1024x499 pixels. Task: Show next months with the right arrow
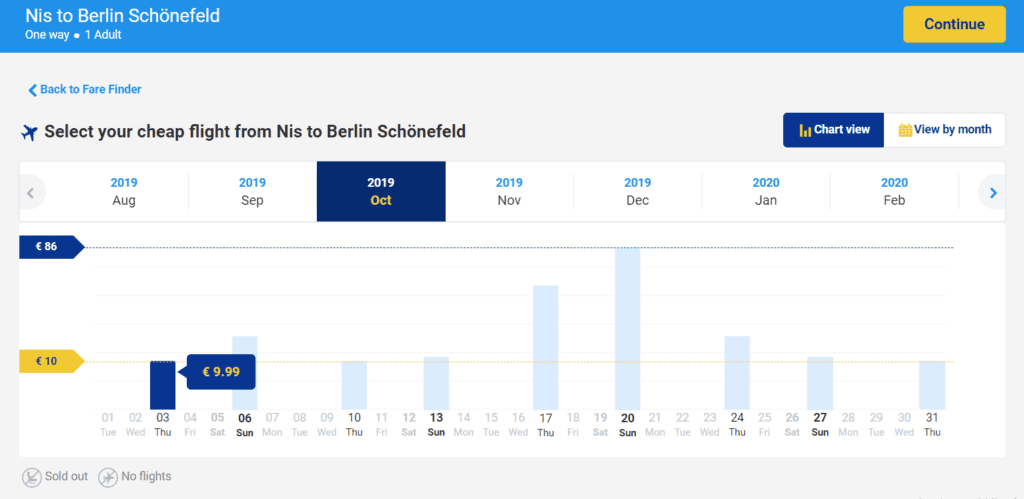[x=993, y=193]
